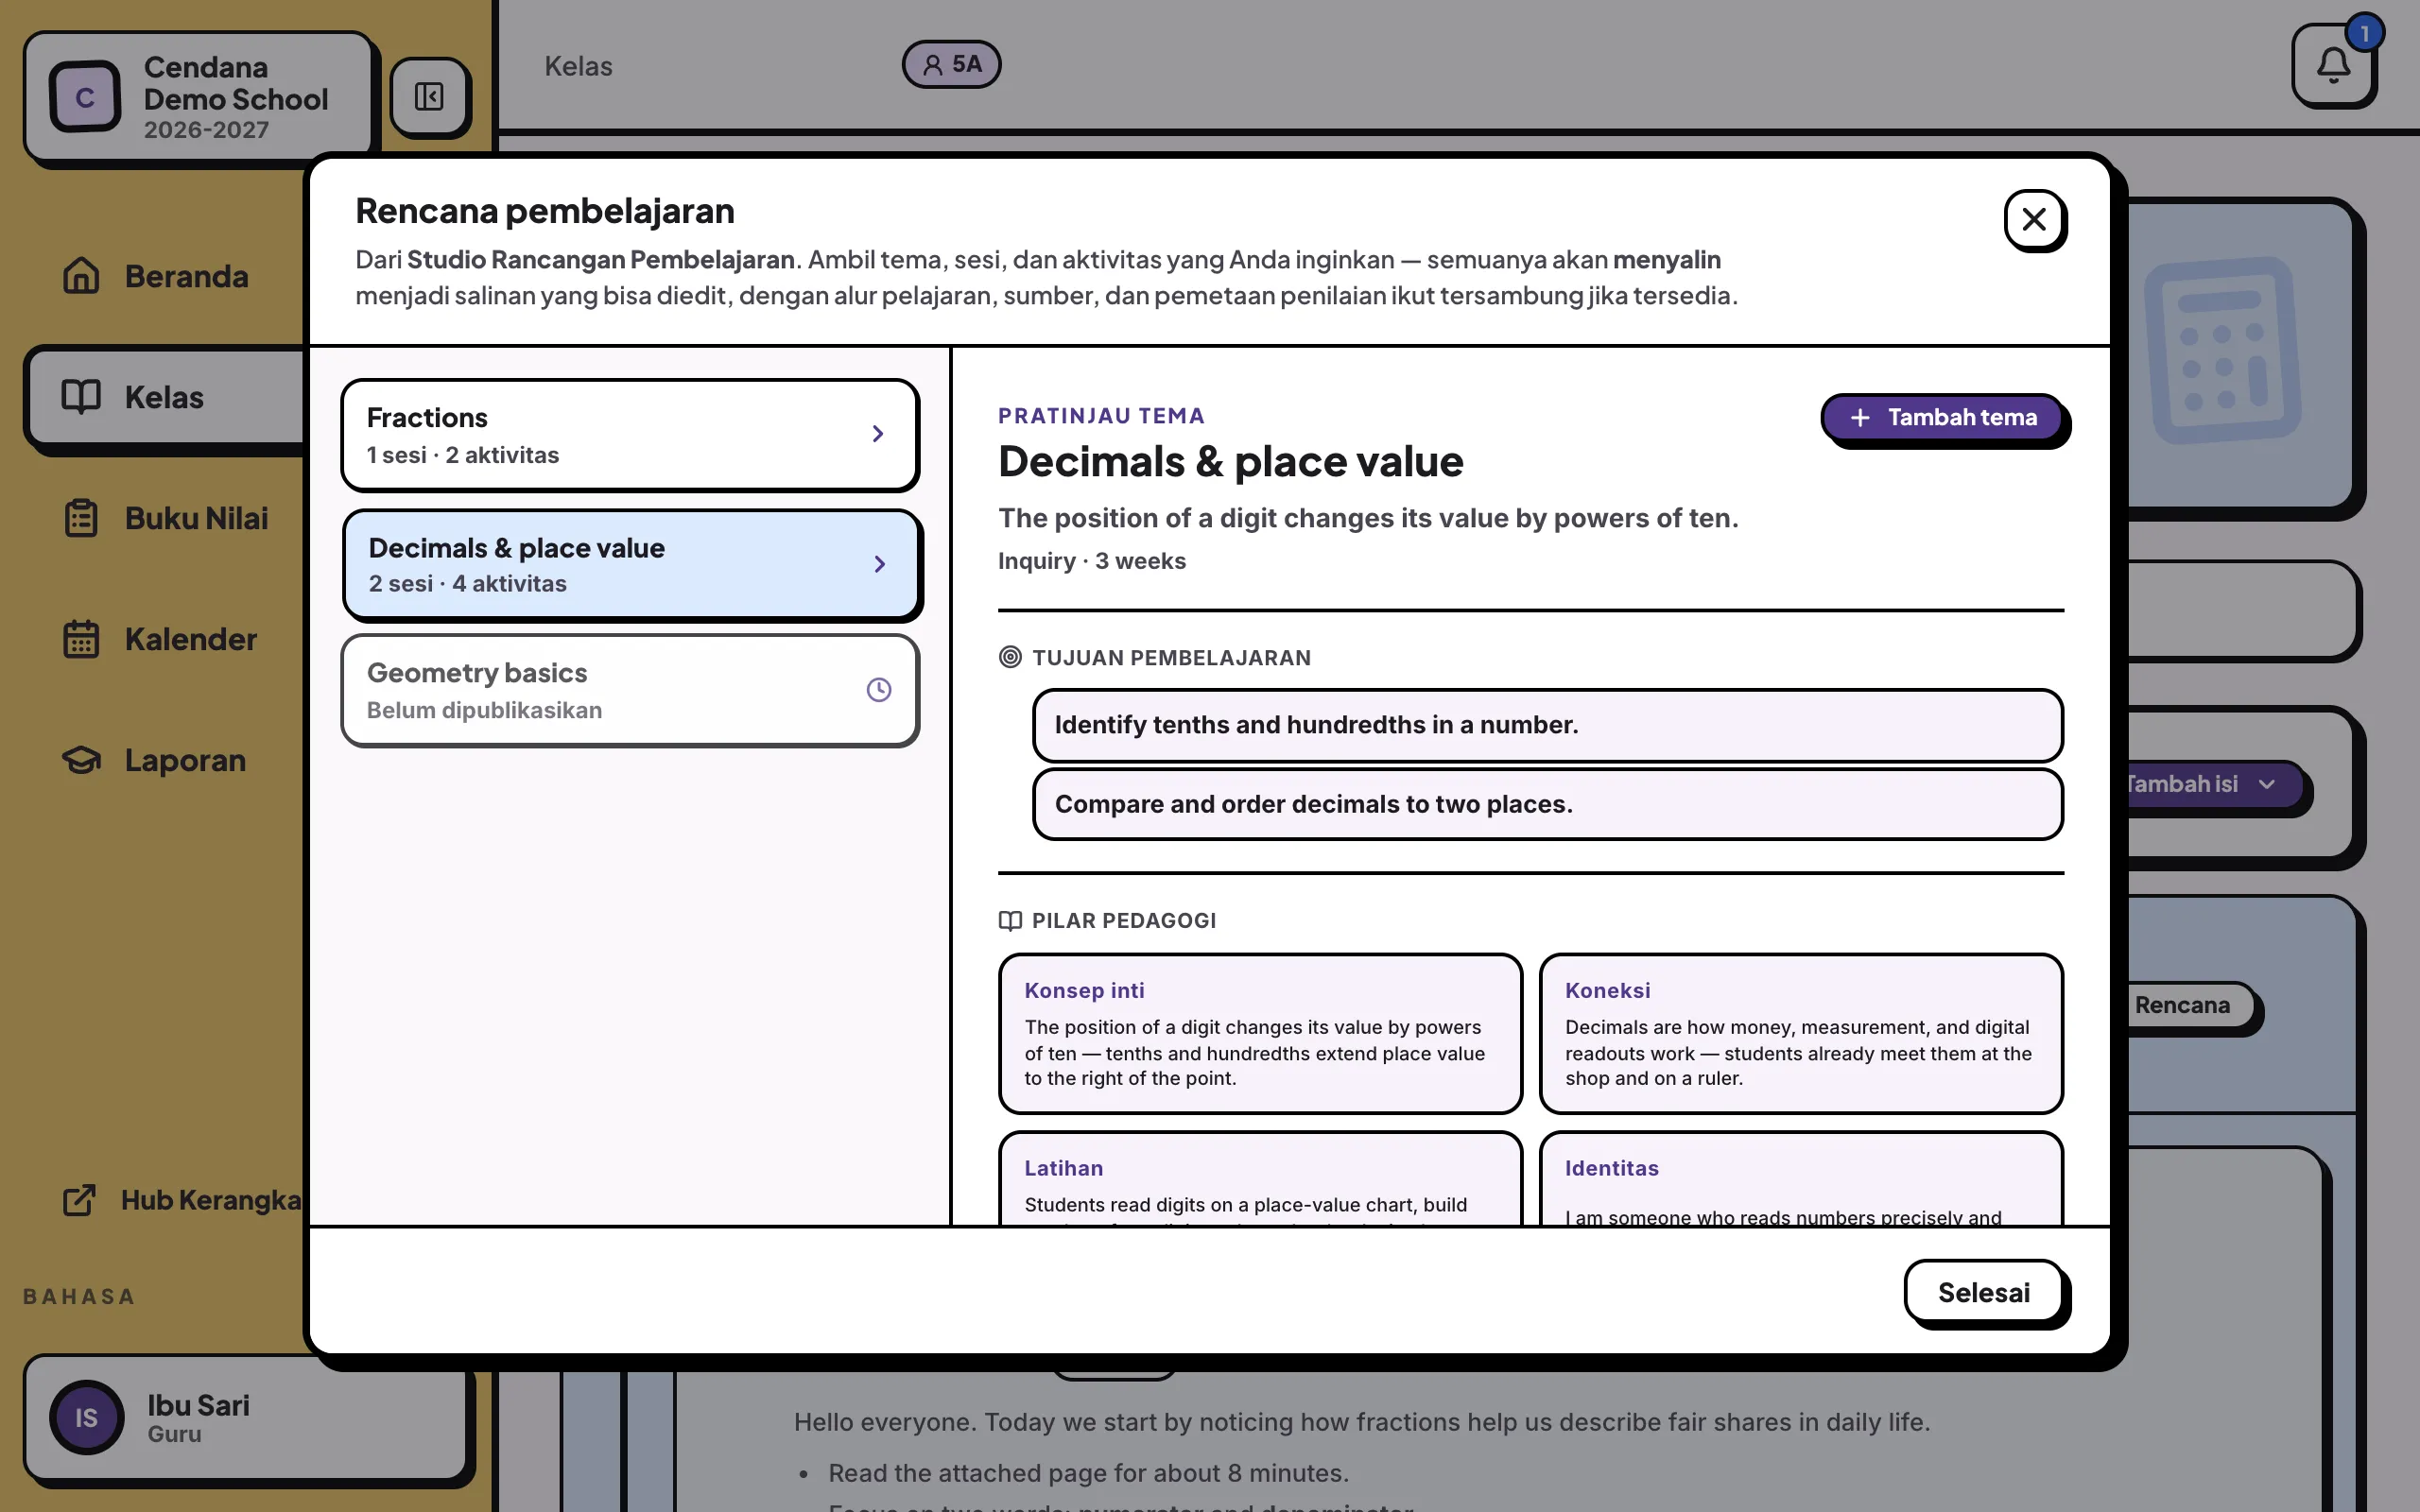The height and width of the screenshot is (1512, 2420).
Task: Open the Tambah isi dropdown arrow
Action: pos(2266,784)
